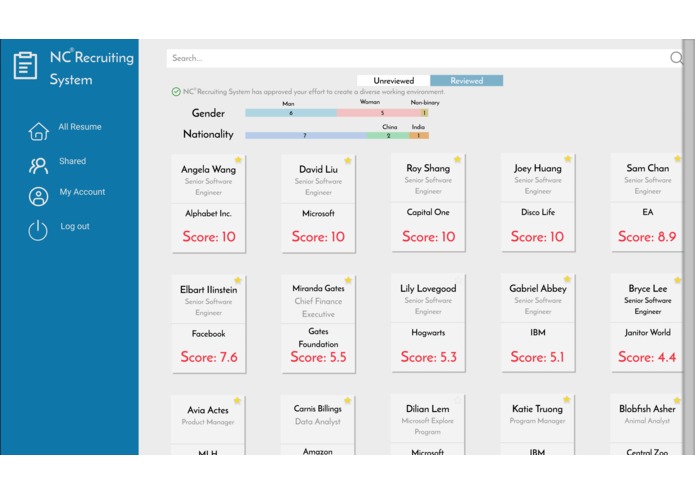Open Shared menu item

pyautogui.click(x=72, y=161)
